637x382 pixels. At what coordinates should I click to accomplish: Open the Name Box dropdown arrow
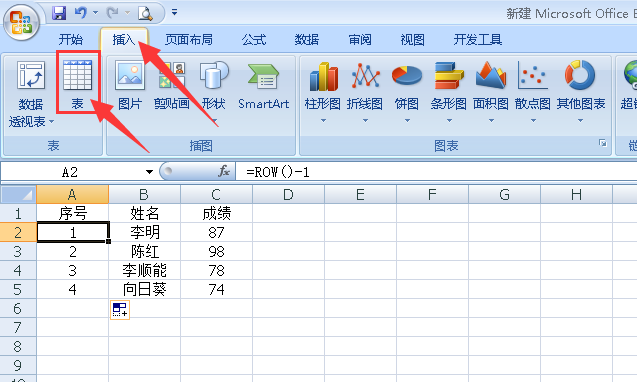point(149,172)
